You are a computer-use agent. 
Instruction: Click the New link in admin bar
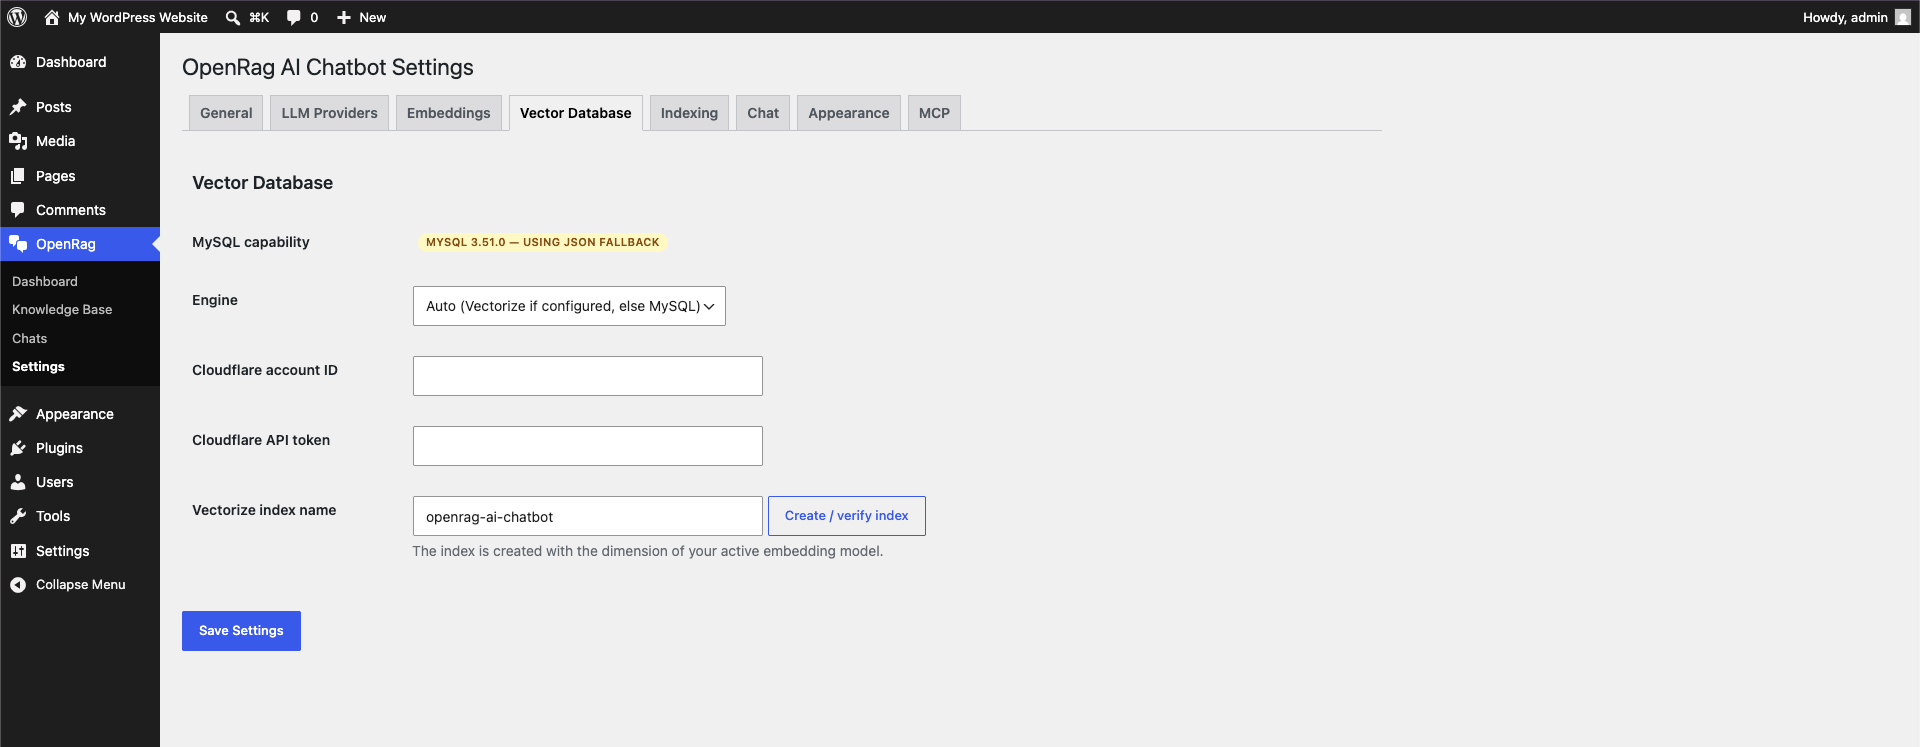tap(372, 17)
